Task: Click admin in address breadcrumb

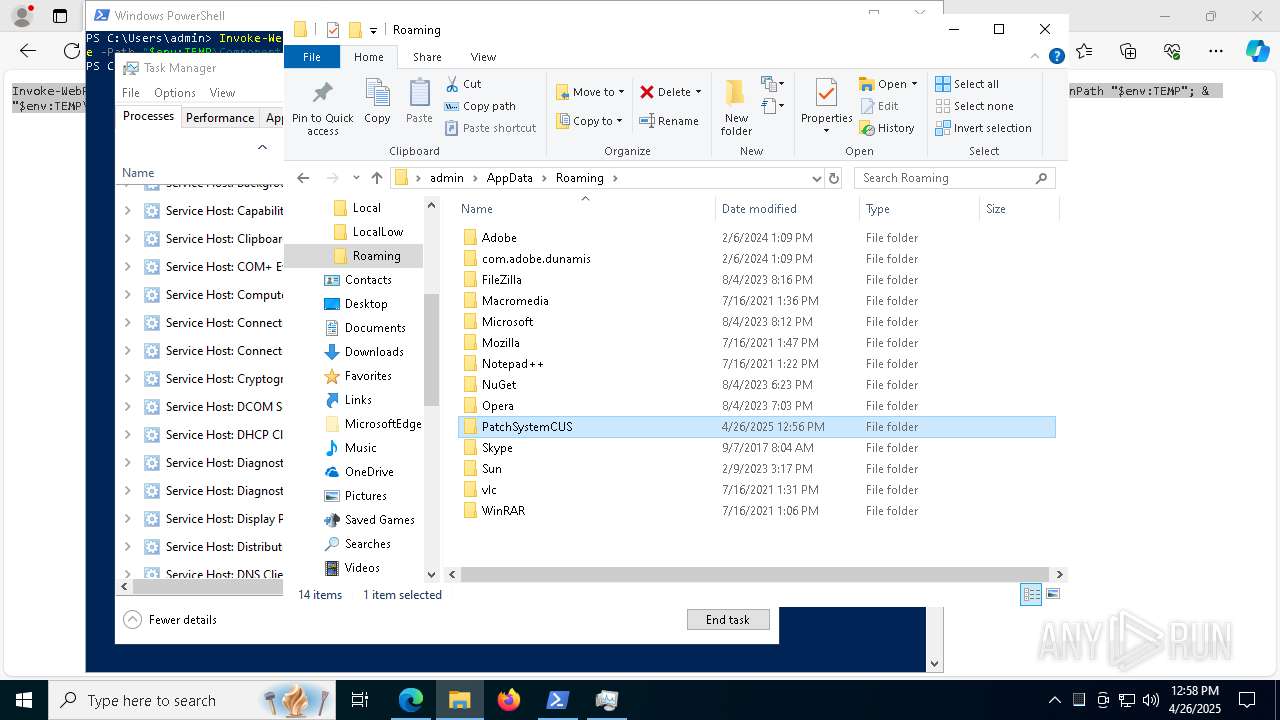Action: [447, 178]
